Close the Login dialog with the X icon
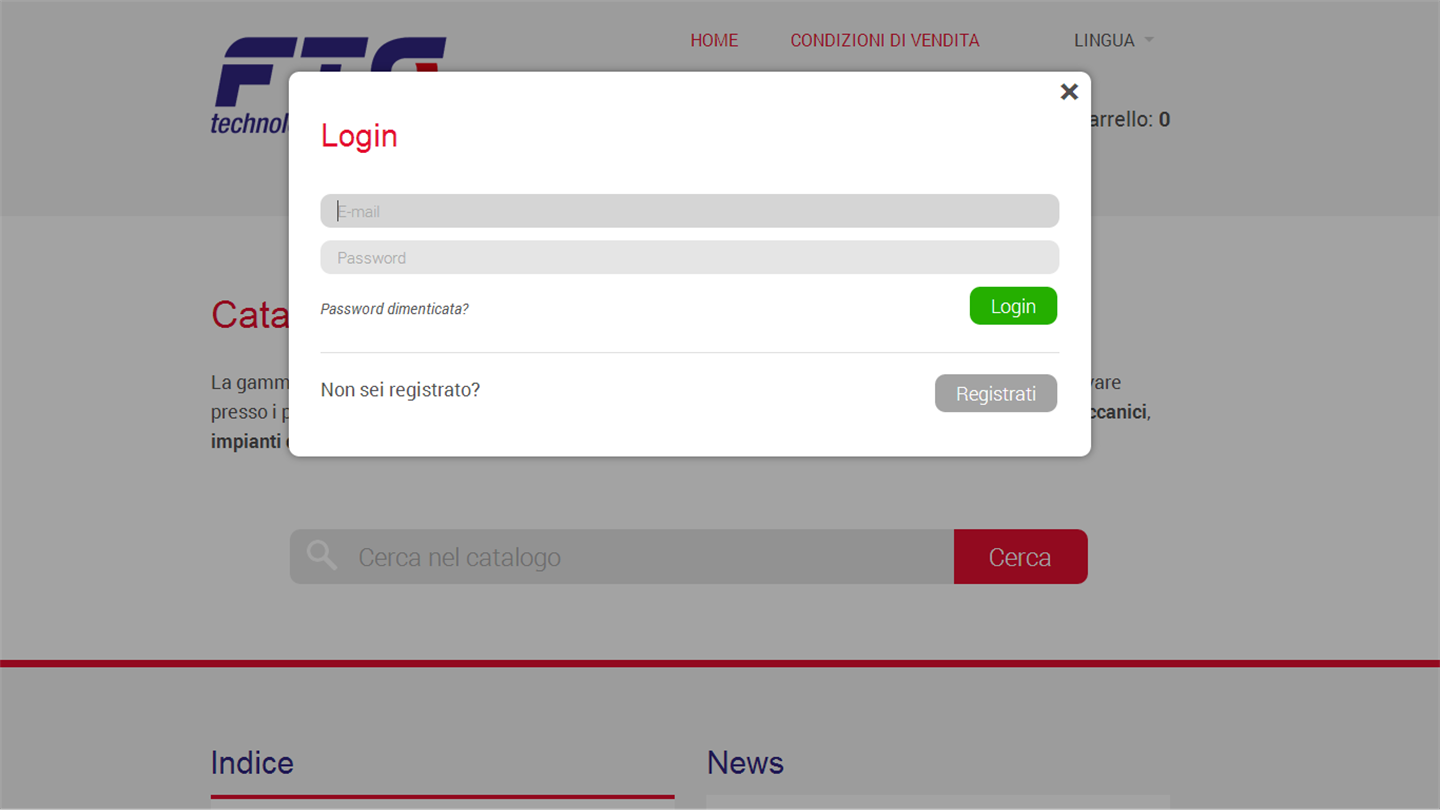Image resolution: width=1440 pixels, height=810 pixels. tap(1069, 92)
